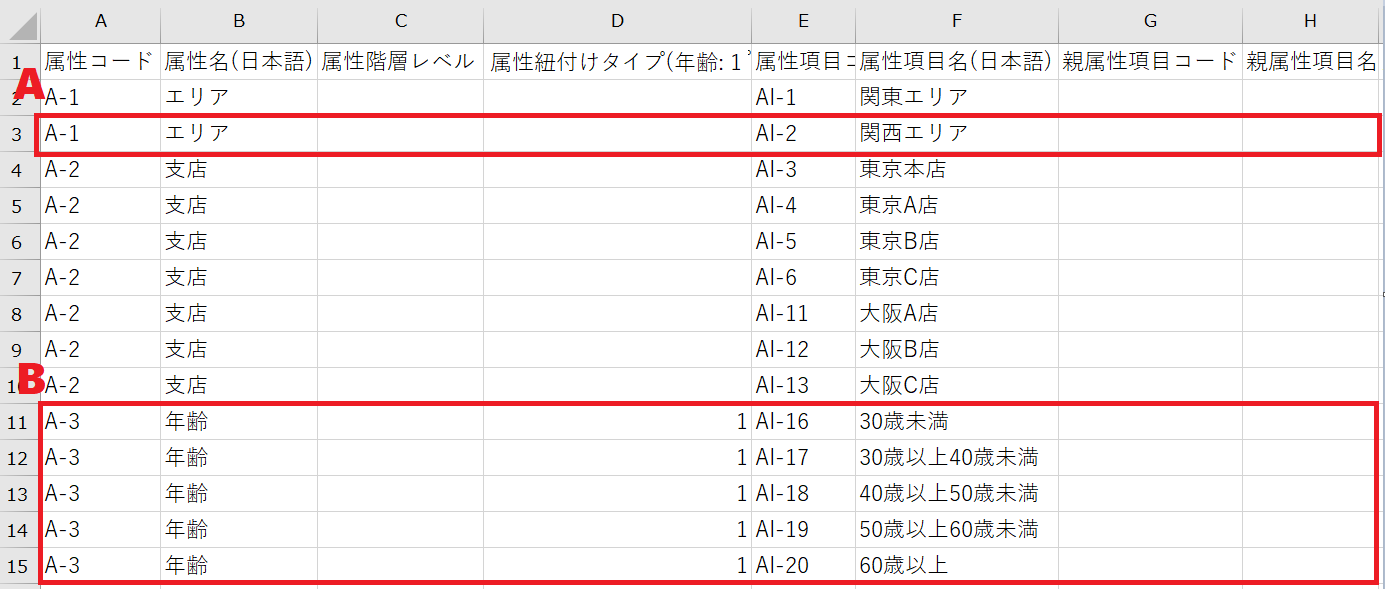Select the column H header
This screenshot has height=589, width=1385.
(x=1312, y=21)
